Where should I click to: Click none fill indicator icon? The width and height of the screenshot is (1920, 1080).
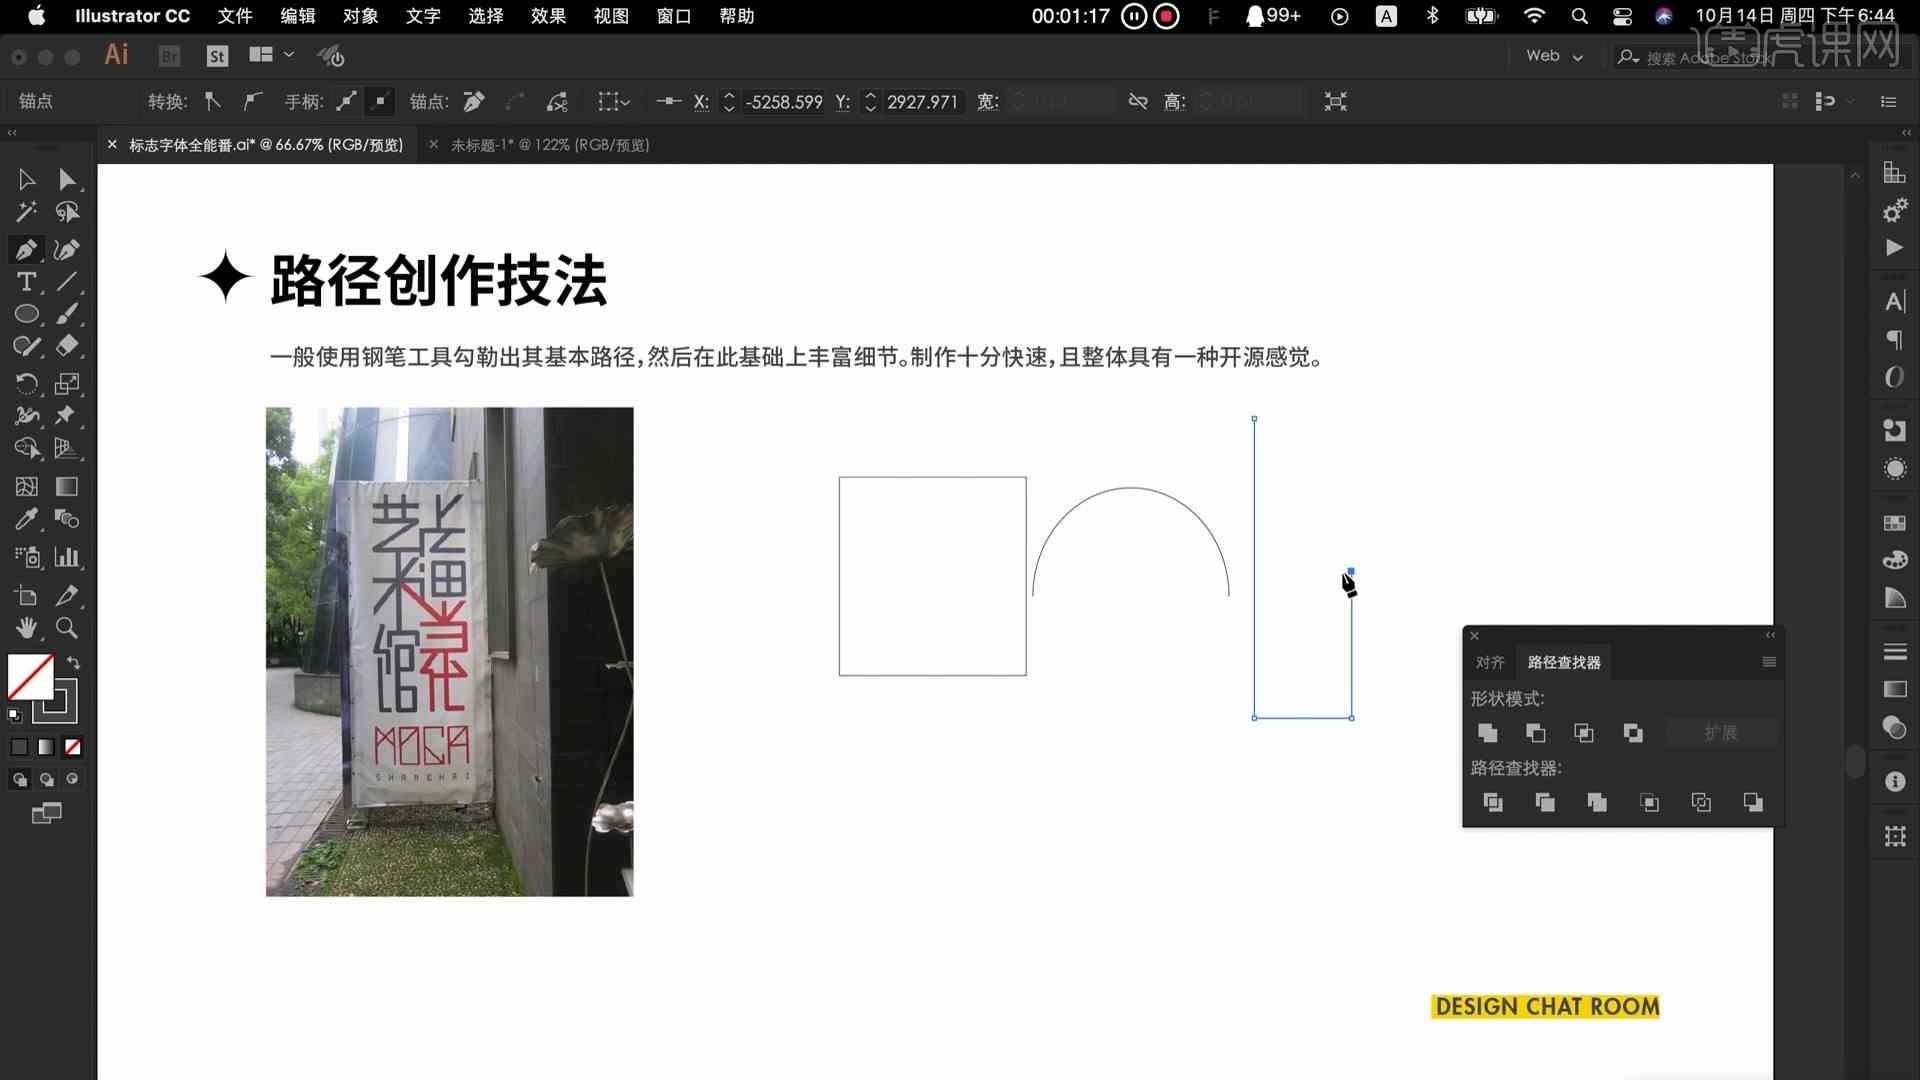(73, 746)
